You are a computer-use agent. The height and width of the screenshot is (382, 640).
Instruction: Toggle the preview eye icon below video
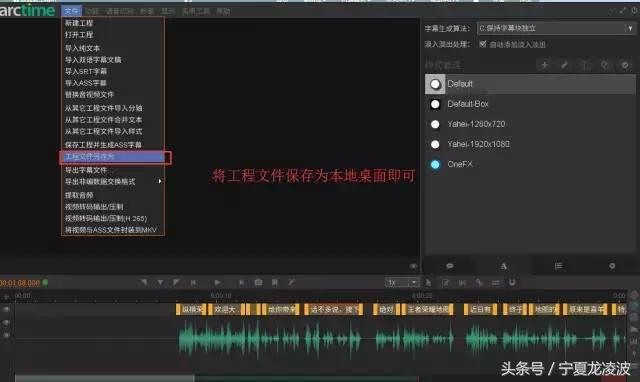point(413,266)
